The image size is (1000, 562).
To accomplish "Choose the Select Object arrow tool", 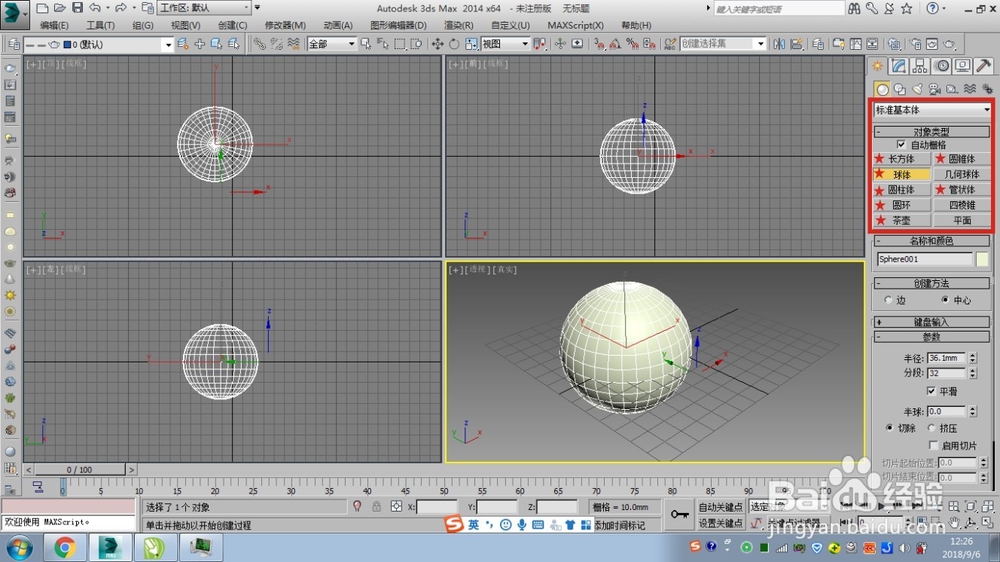I will pos(366,44).
